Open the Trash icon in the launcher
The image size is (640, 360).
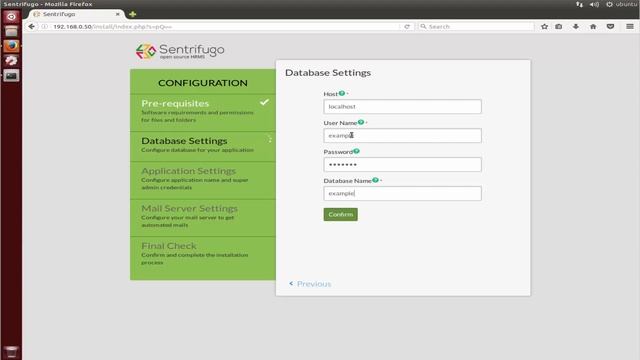pos(11,352)
